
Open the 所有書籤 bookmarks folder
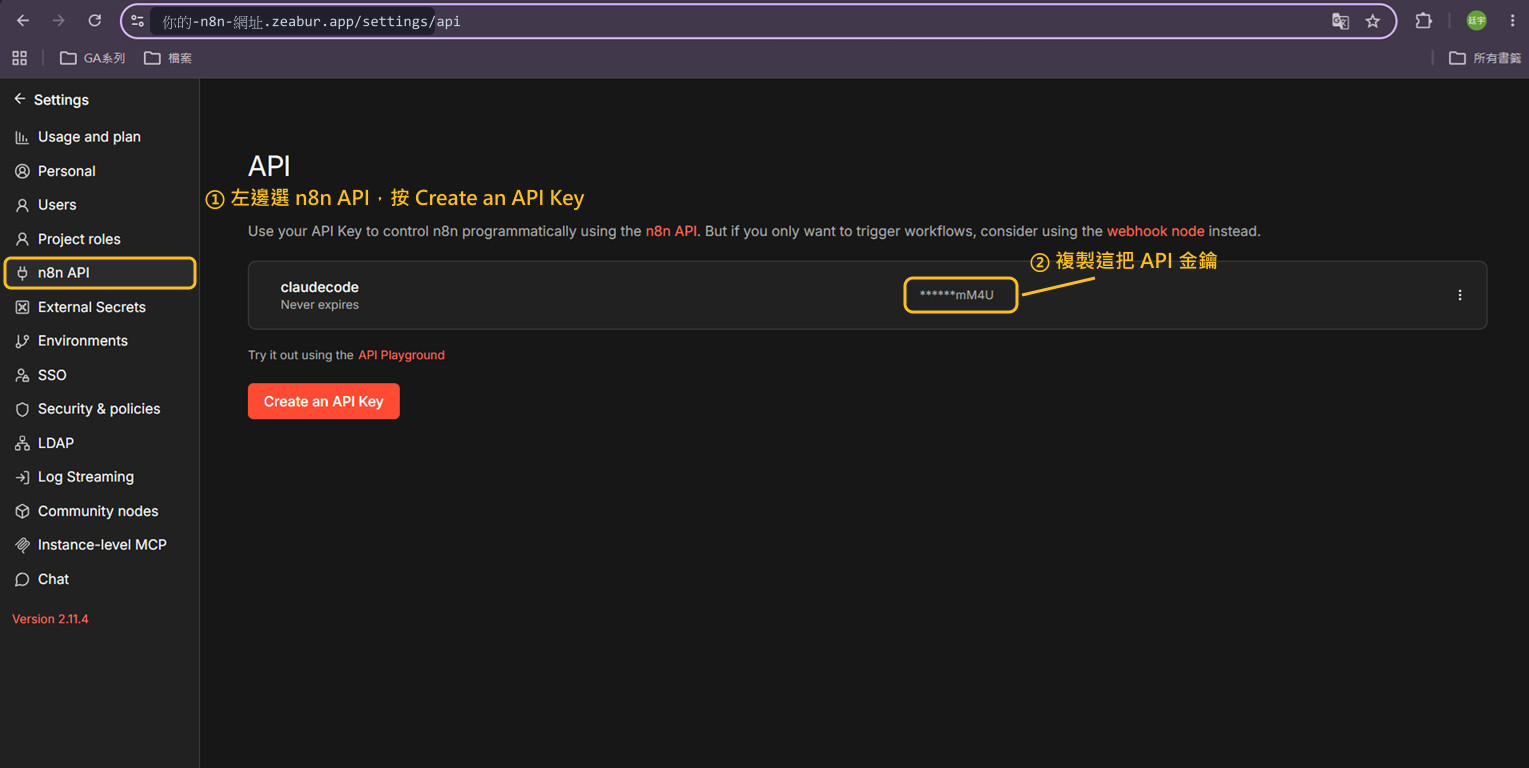(1485, 58)
